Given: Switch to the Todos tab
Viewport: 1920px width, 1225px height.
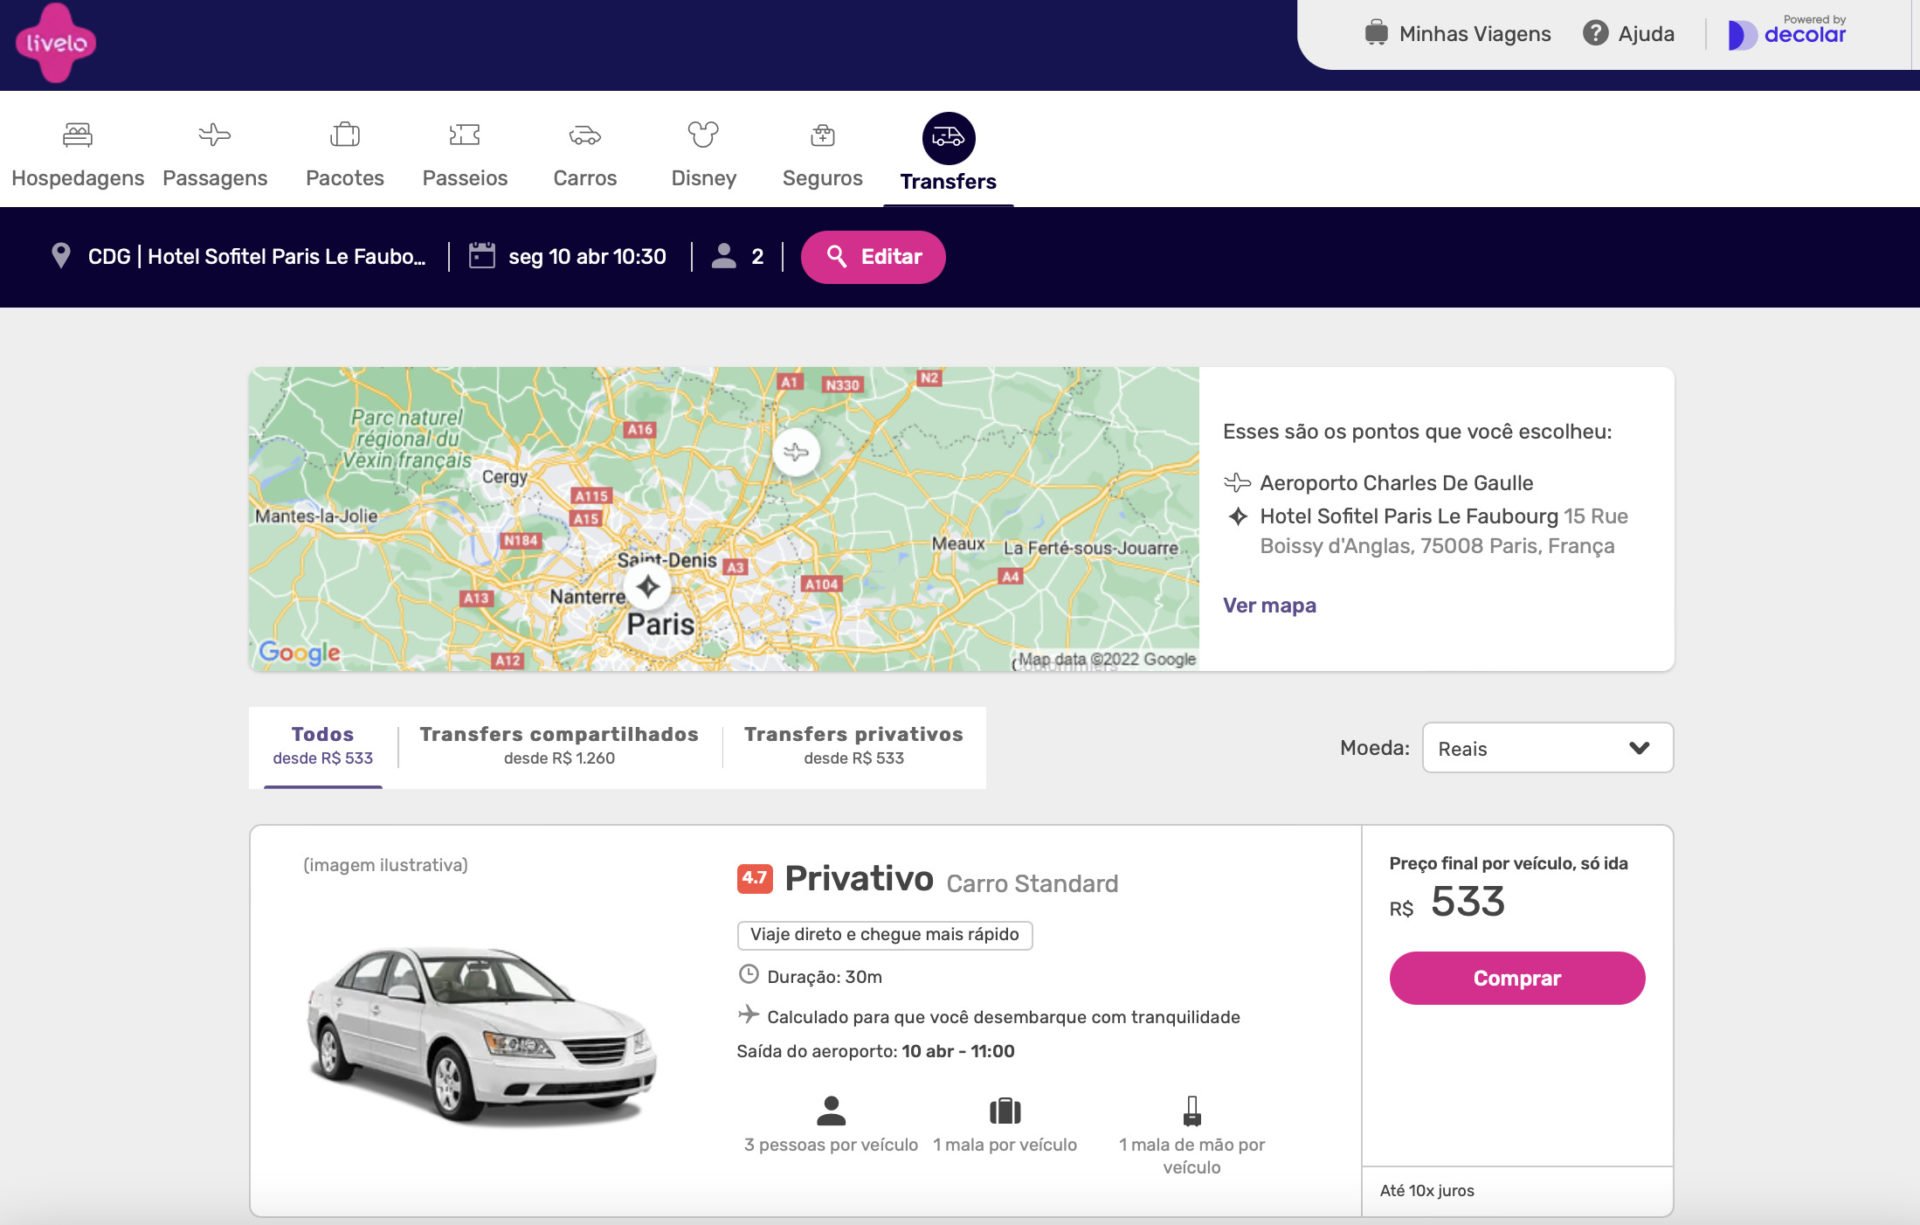Looking at the screenshot, I should 323,746.
